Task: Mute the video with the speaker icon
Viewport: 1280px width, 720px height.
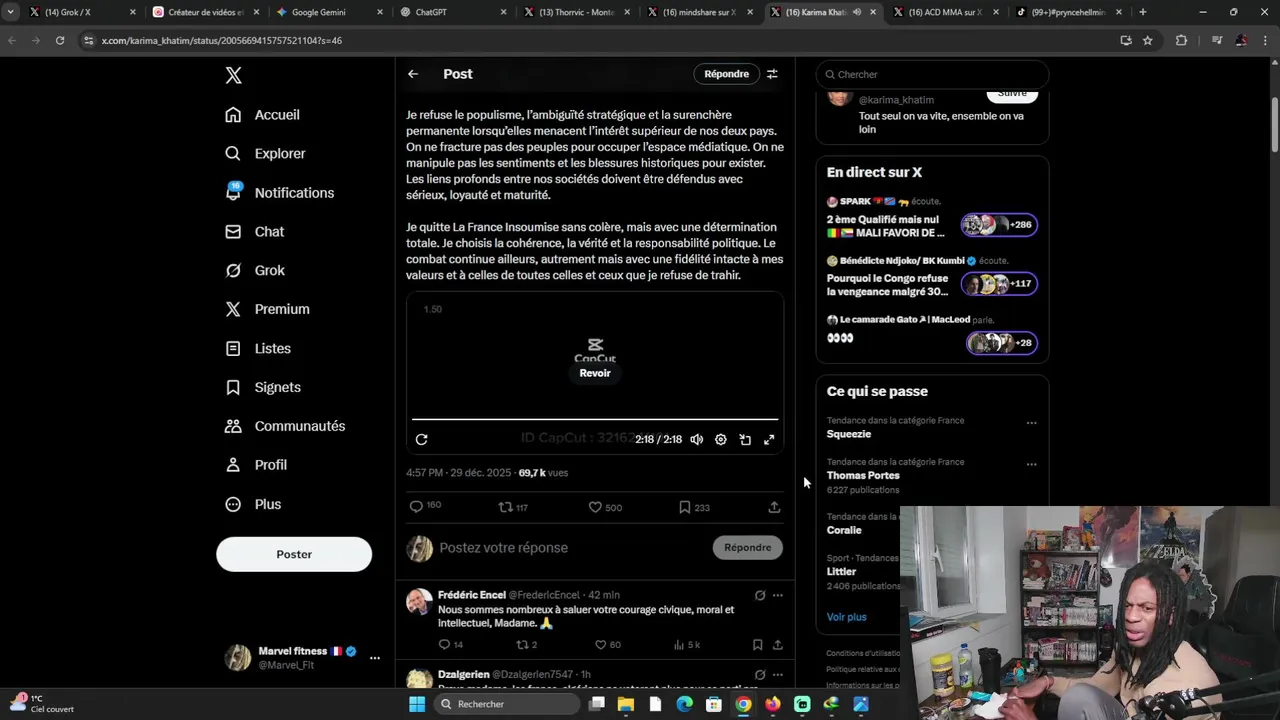Action: pyautogui.click(x=697, y=440)
